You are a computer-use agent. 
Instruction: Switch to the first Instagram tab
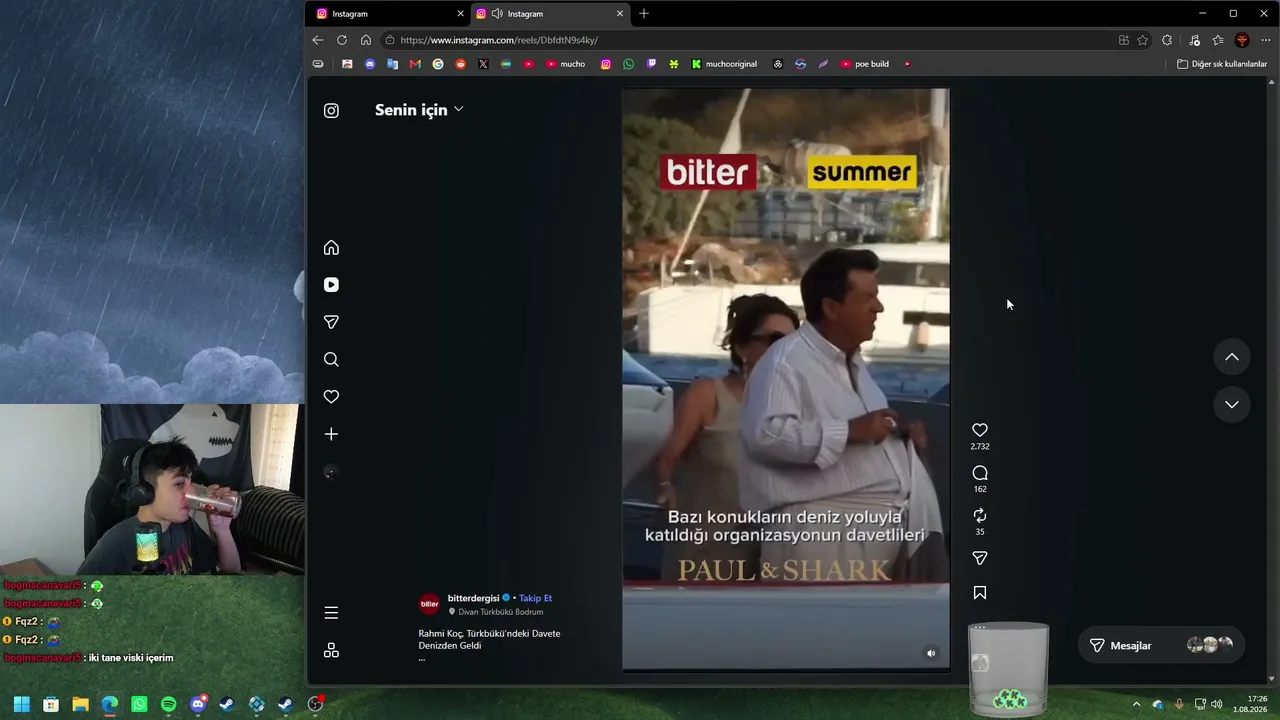[388, 14]
